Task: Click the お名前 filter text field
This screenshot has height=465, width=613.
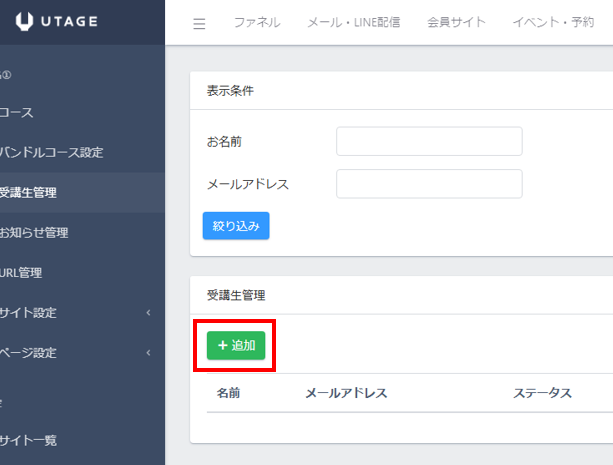Action: [x=429, y=142]
